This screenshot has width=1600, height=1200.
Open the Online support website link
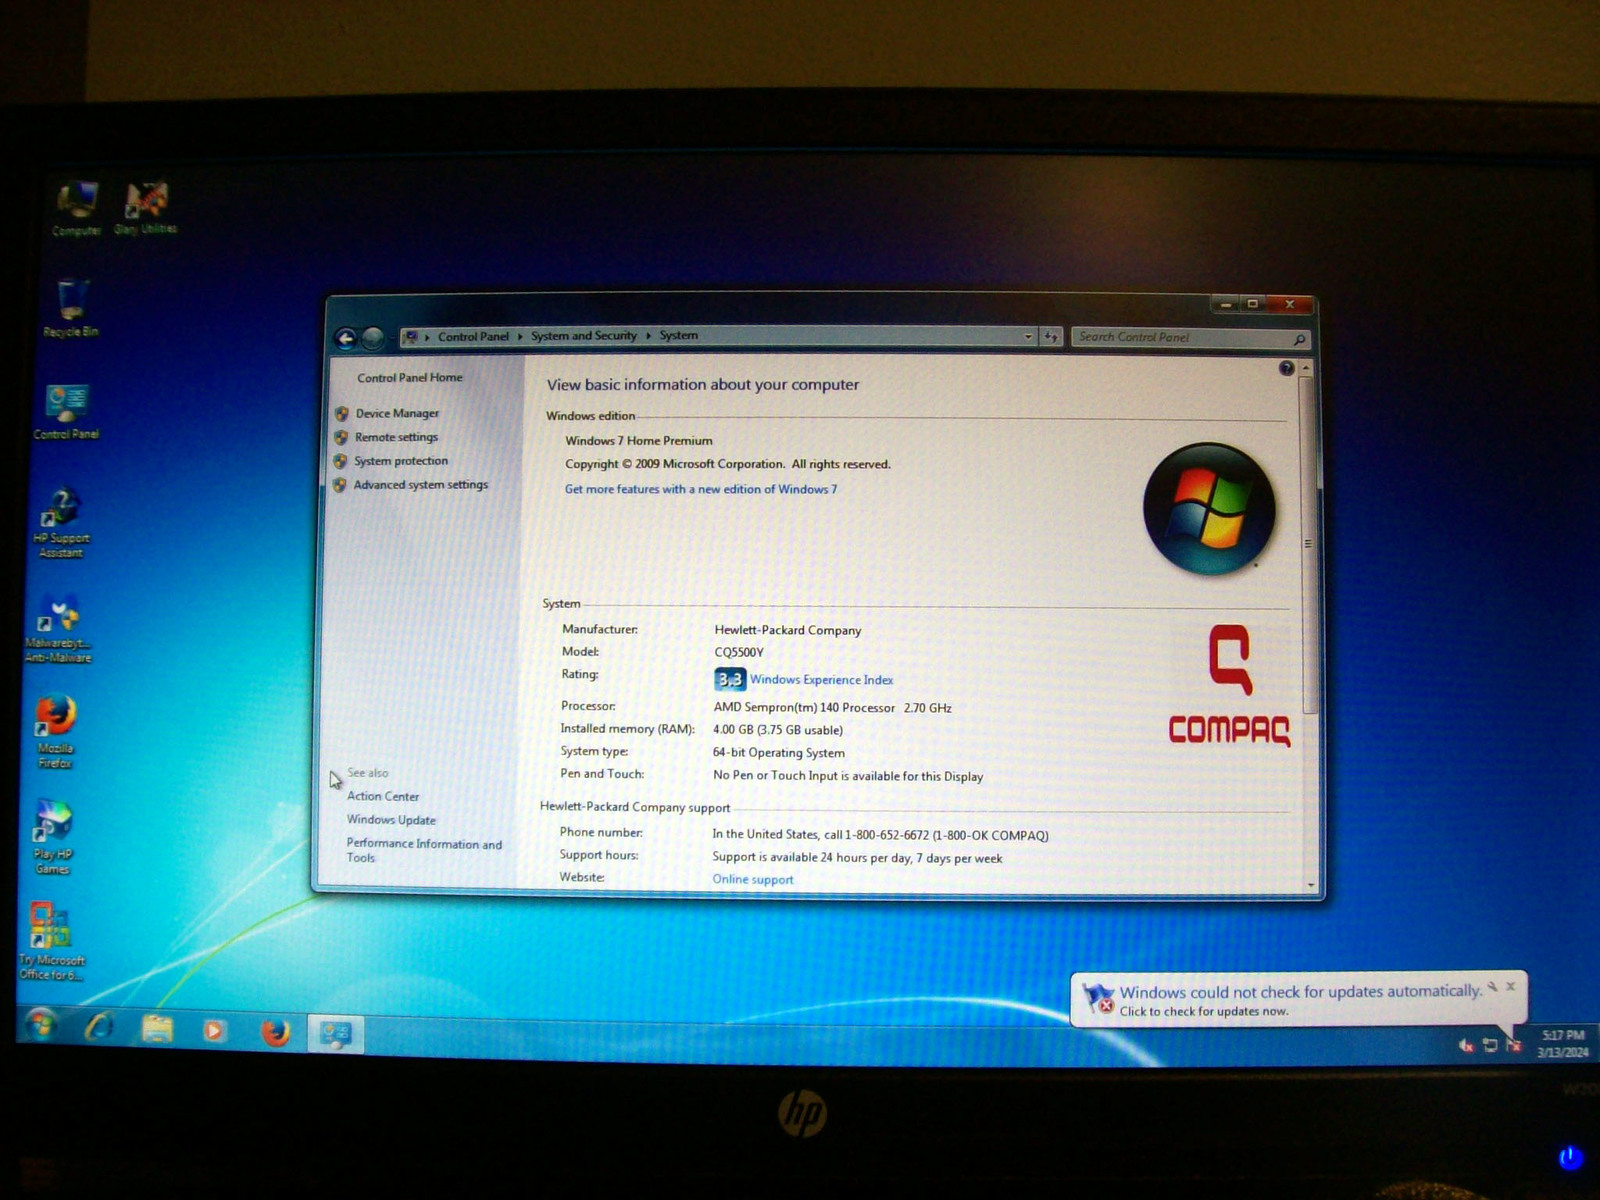pyautogui.click(x=753, y=880)
